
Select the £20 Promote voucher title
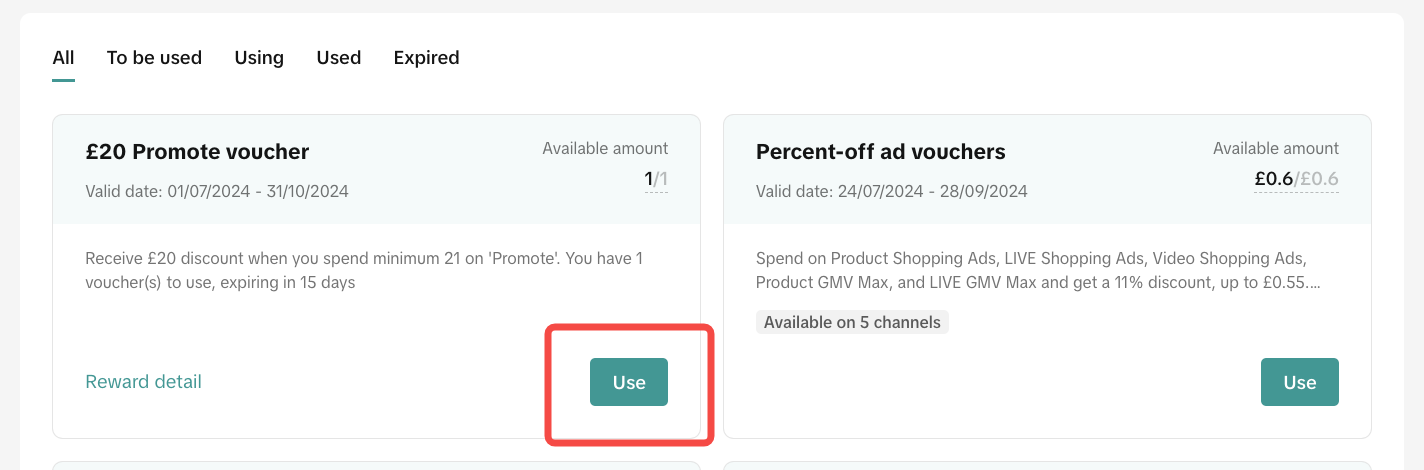click(x=197, y=152)
